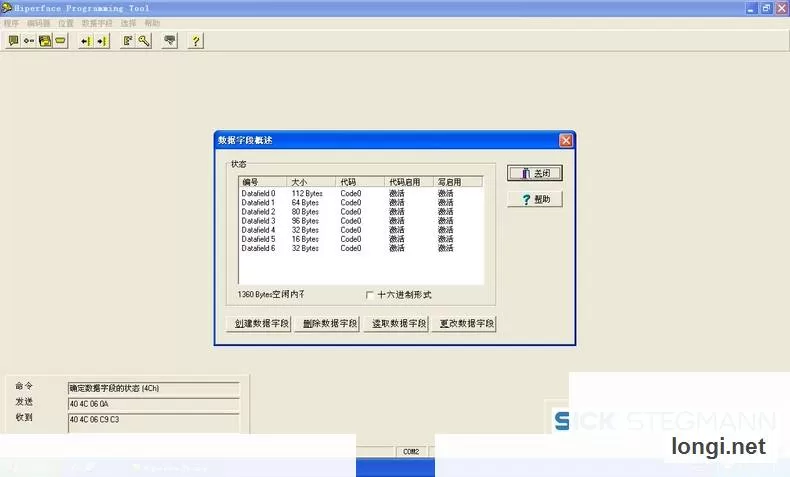Screen dimensions: 790x477
Task: Click the 帮助 help button in dialog
Action: pyautogui.click(x=535, y=199)
